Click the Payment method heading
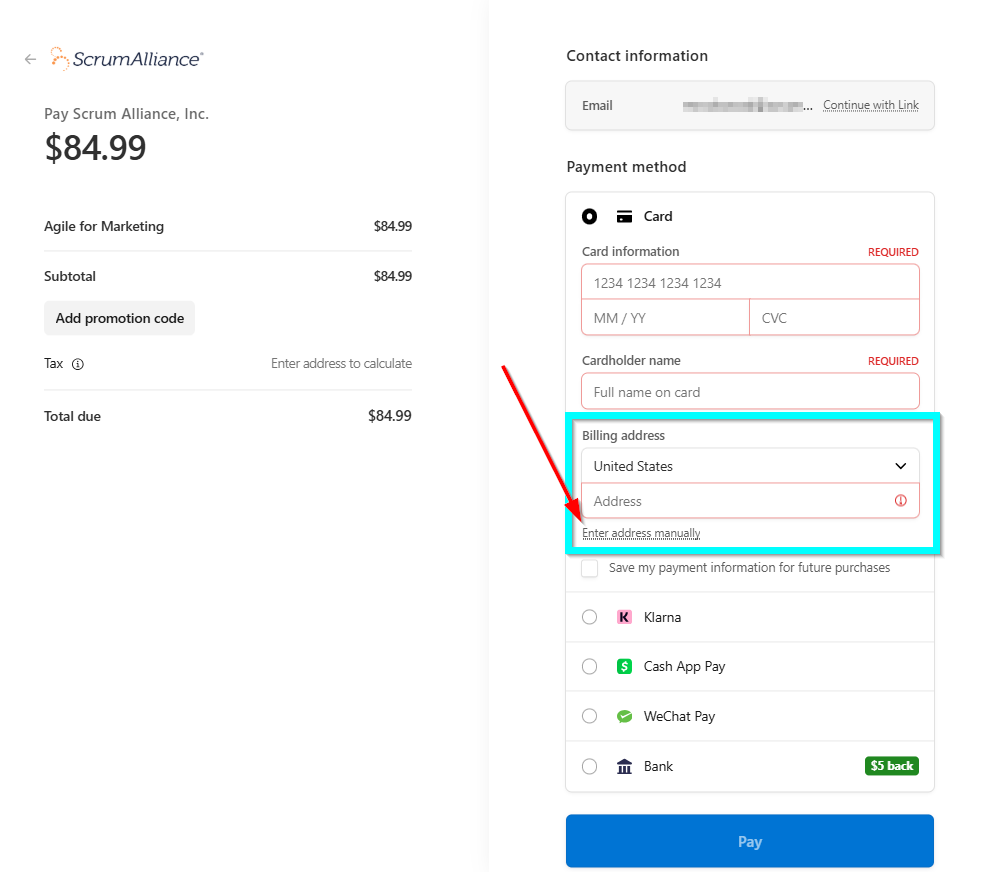 (x=626, y=167)
